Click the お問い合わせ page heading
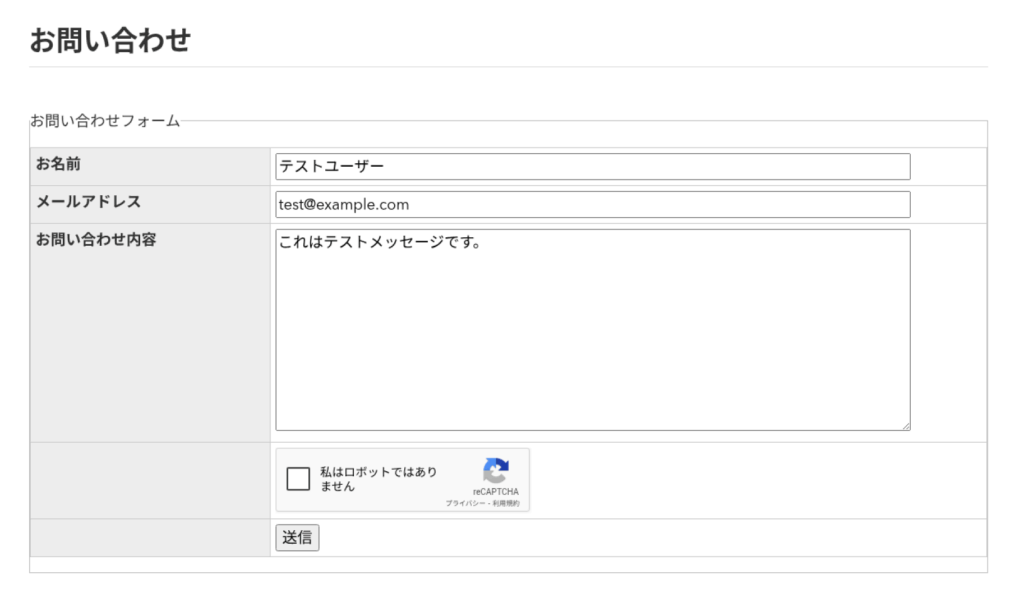 coord(110,41)
